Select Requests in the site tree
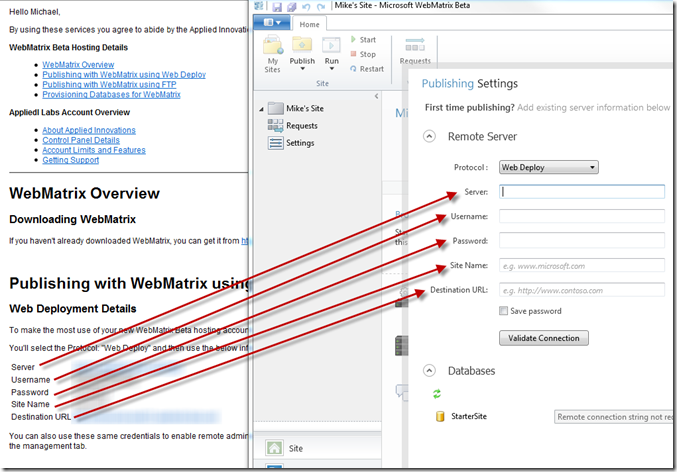Viewport: 677px width, 472px height. 302,126
